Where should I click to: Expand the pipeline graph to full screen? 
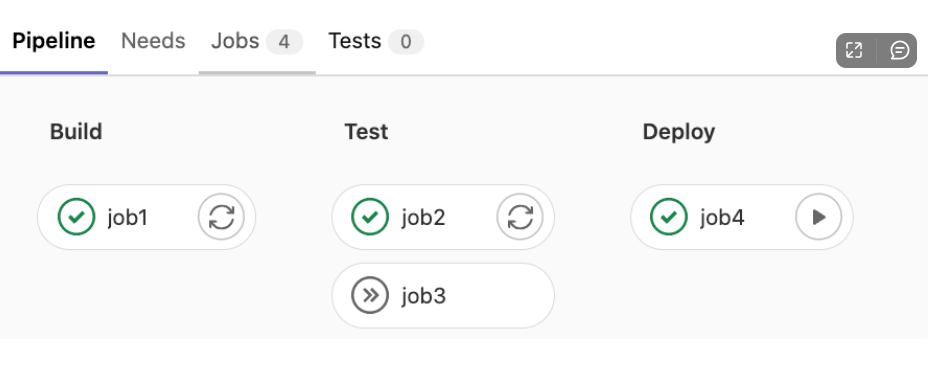click(854, 50)
